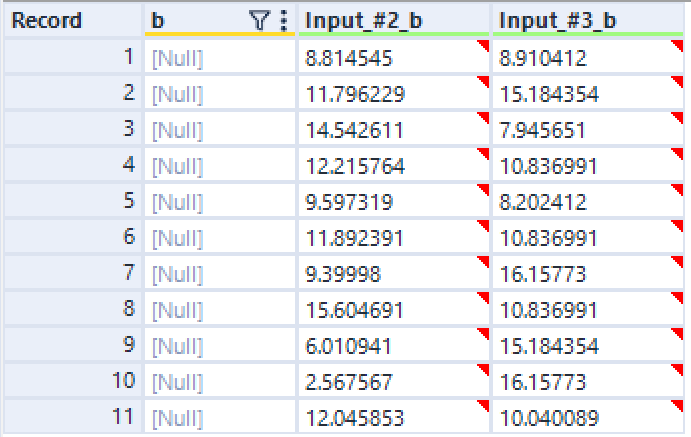Select the [Null] cell in record 9
The width and height of the screenshot is (691, 437).
[220, 344]
